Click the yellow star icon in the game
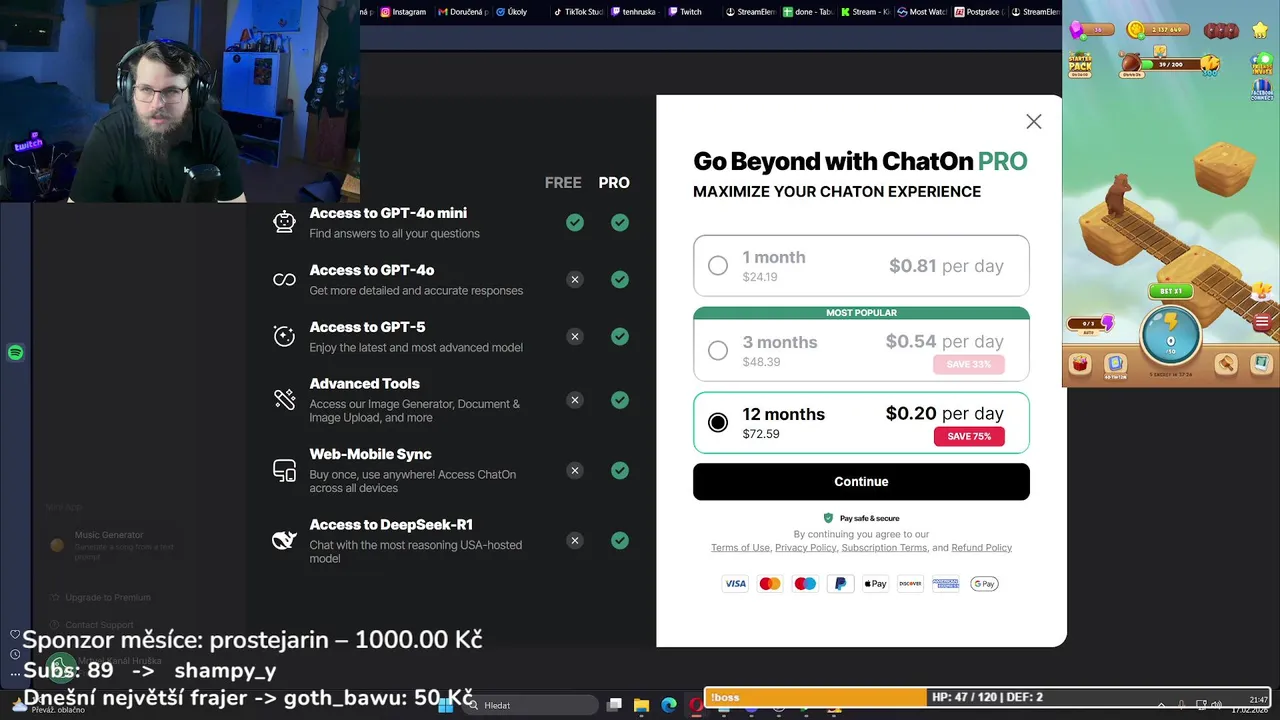Screen dimensions: 1280x720 [1261, 30]
